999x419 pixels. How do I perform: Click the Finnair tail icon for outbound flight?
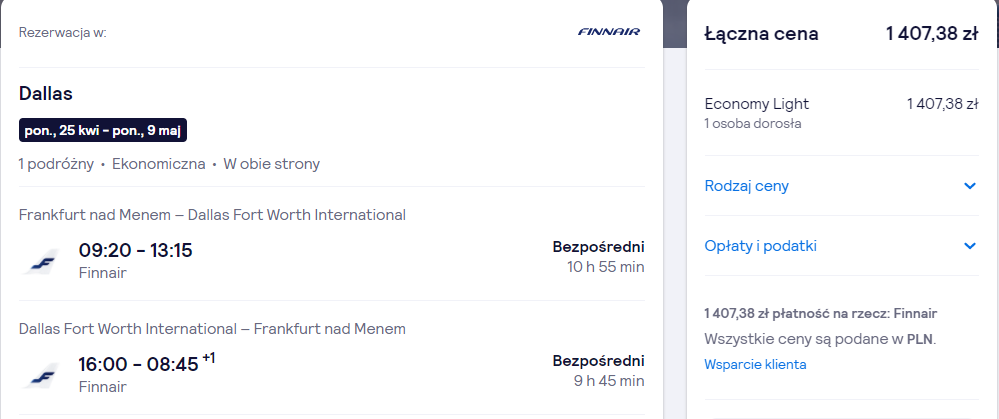coord(41,262)
